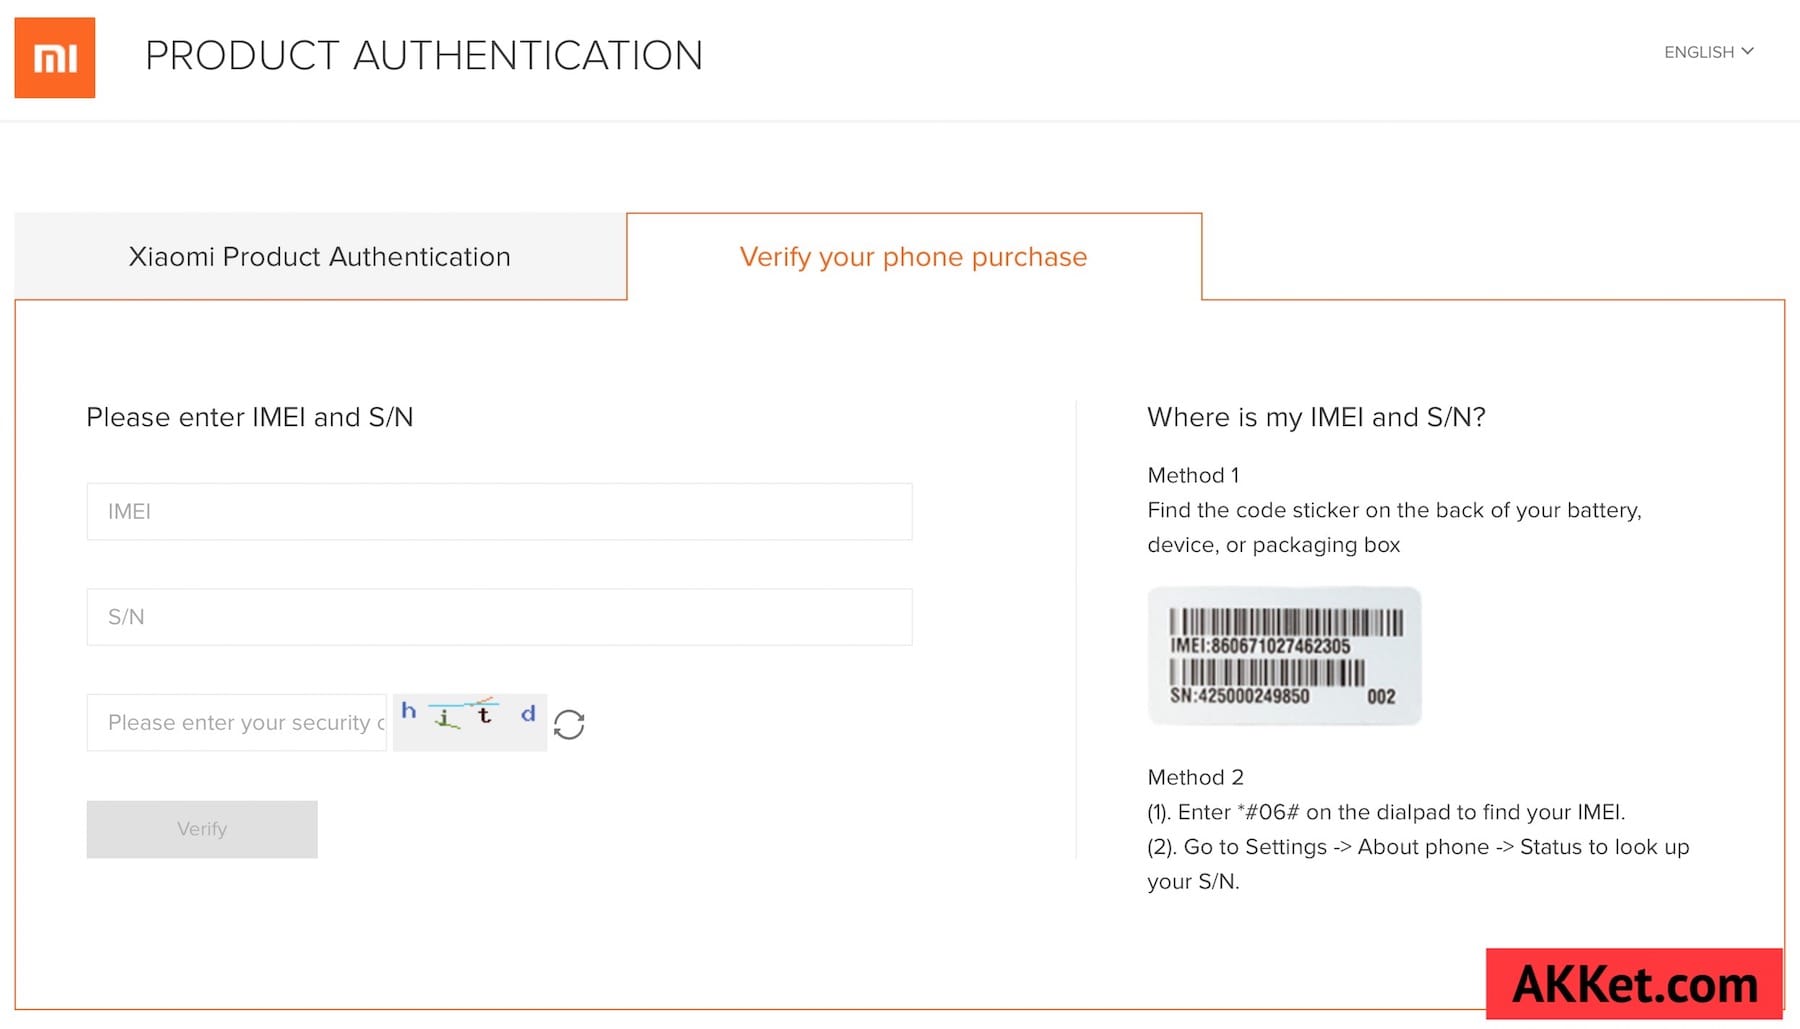
Task: Click the SN number on the sticker
Action: pos(1239,696)
